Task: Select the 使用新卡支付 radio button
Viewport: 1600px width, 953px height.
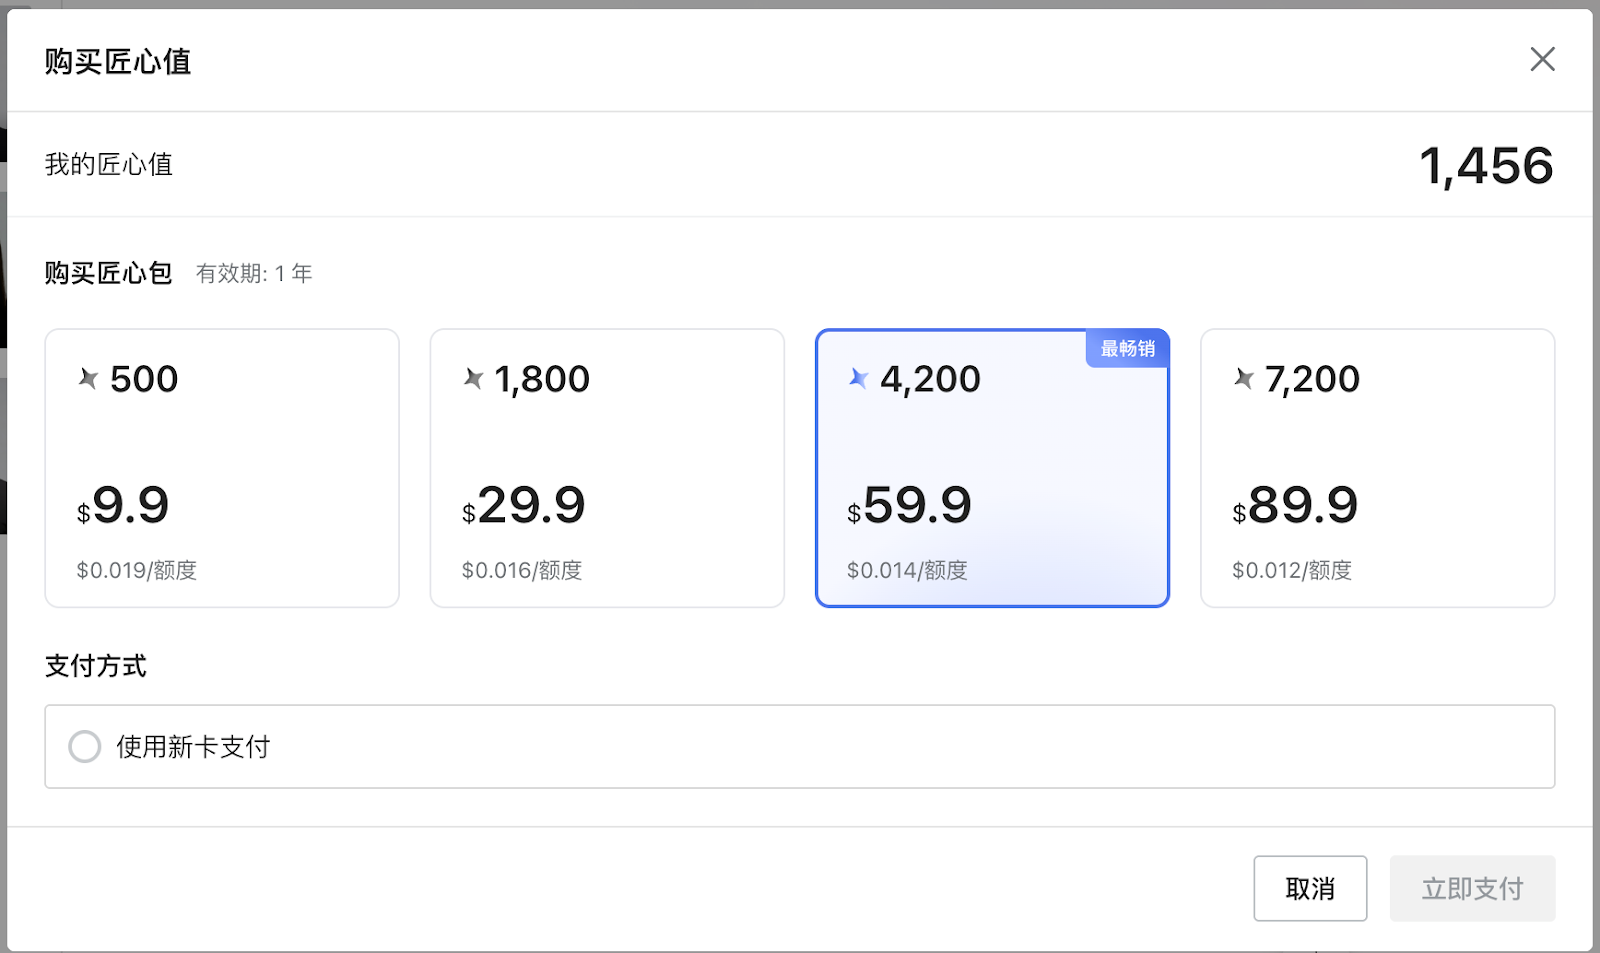Action: [x=85, y=747]
